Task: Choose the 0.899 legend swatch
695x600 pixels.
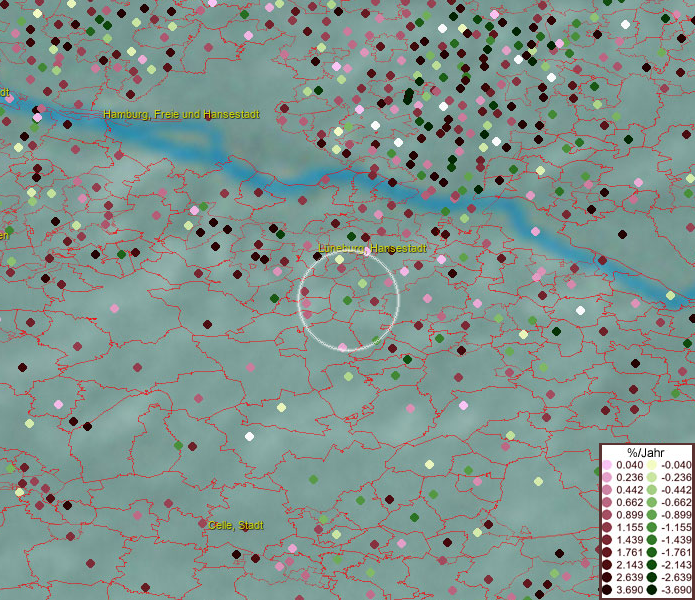Action: pyautogui.click(x=607, y=515)
